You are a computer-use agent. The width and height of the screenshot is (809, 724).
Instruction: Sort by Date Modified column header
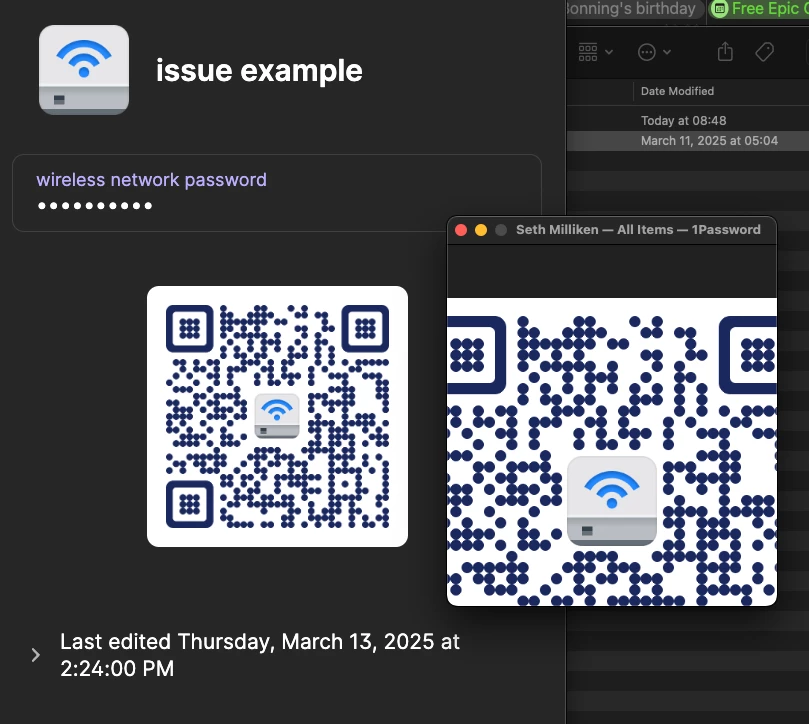[x=677, y=91]
